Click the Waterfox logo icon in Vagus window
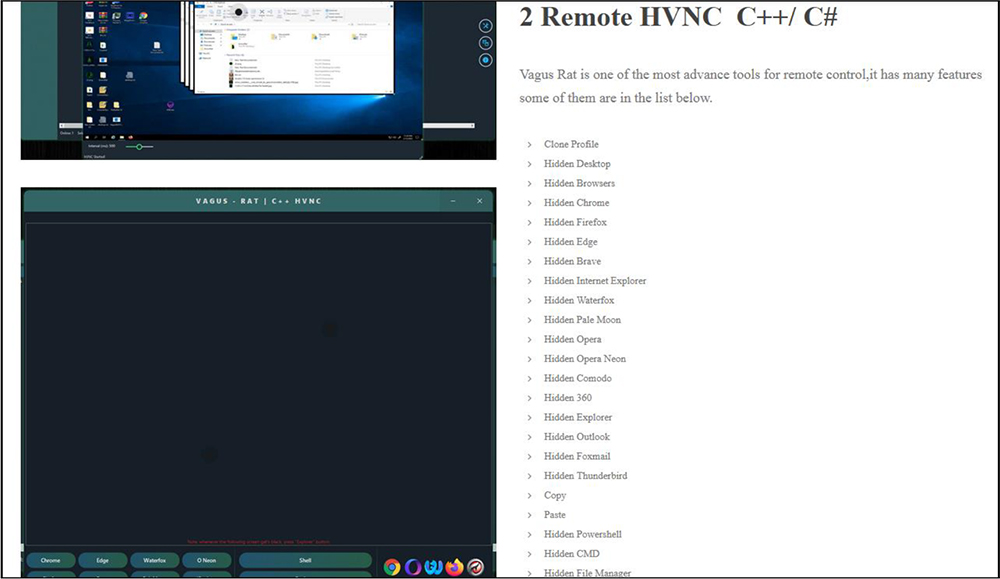The image size is (1000, 579). pos(434,567)
